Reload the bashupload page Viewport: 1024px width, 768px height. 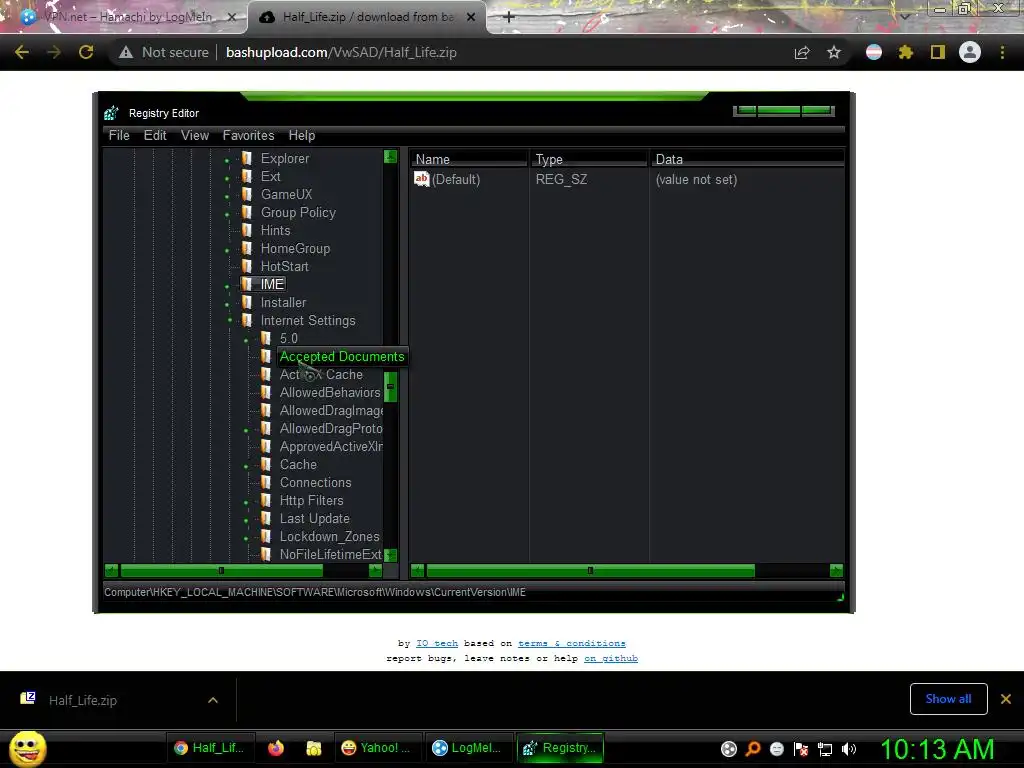[x=86, y=52]
